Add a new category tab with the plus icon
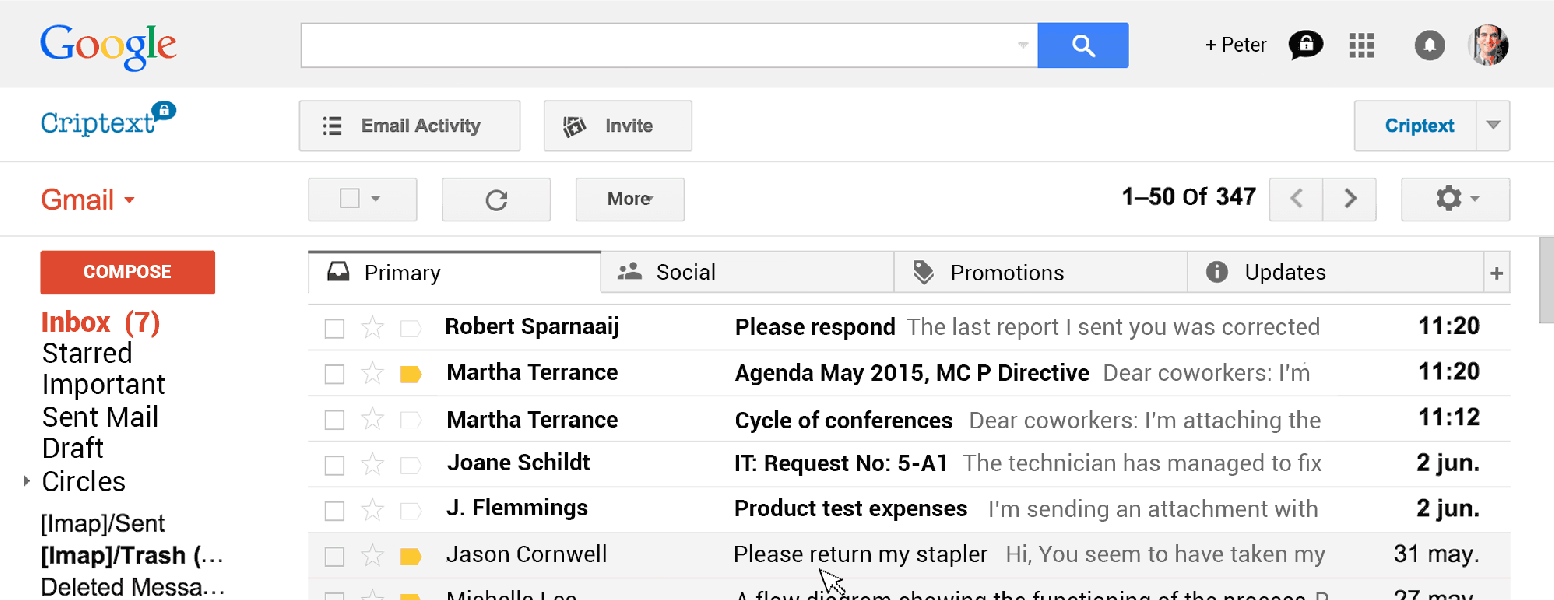1554x600 pixels. [x=1496, y=271]
